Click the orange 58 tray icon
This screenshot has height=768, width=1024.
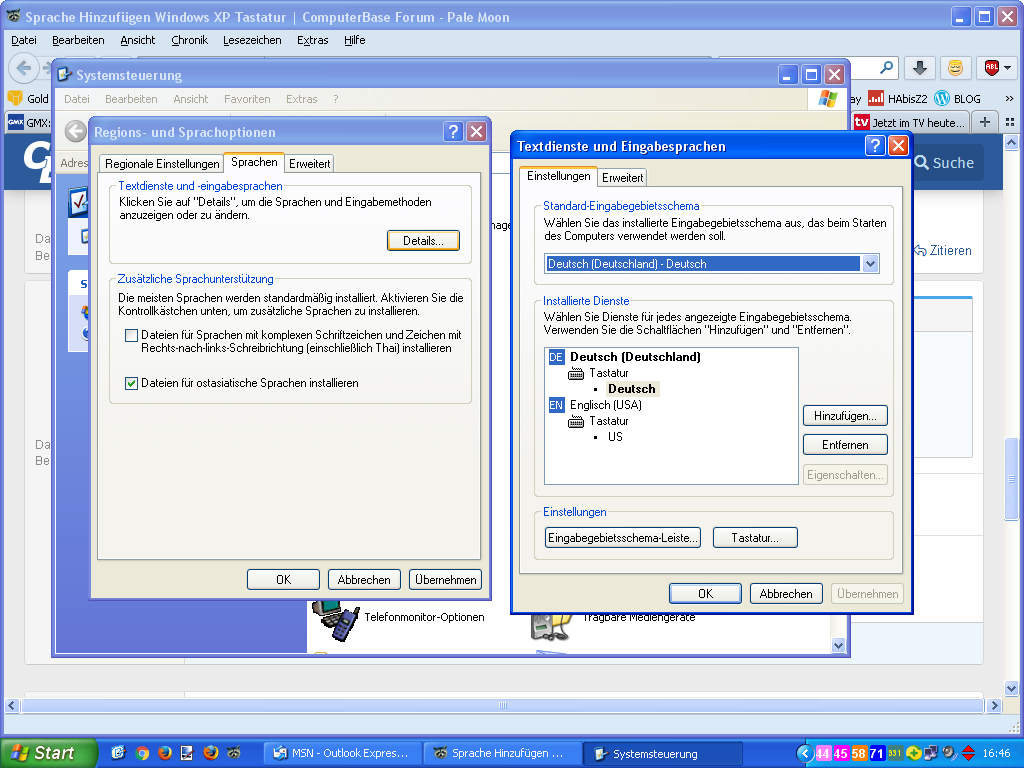[858, 753]
